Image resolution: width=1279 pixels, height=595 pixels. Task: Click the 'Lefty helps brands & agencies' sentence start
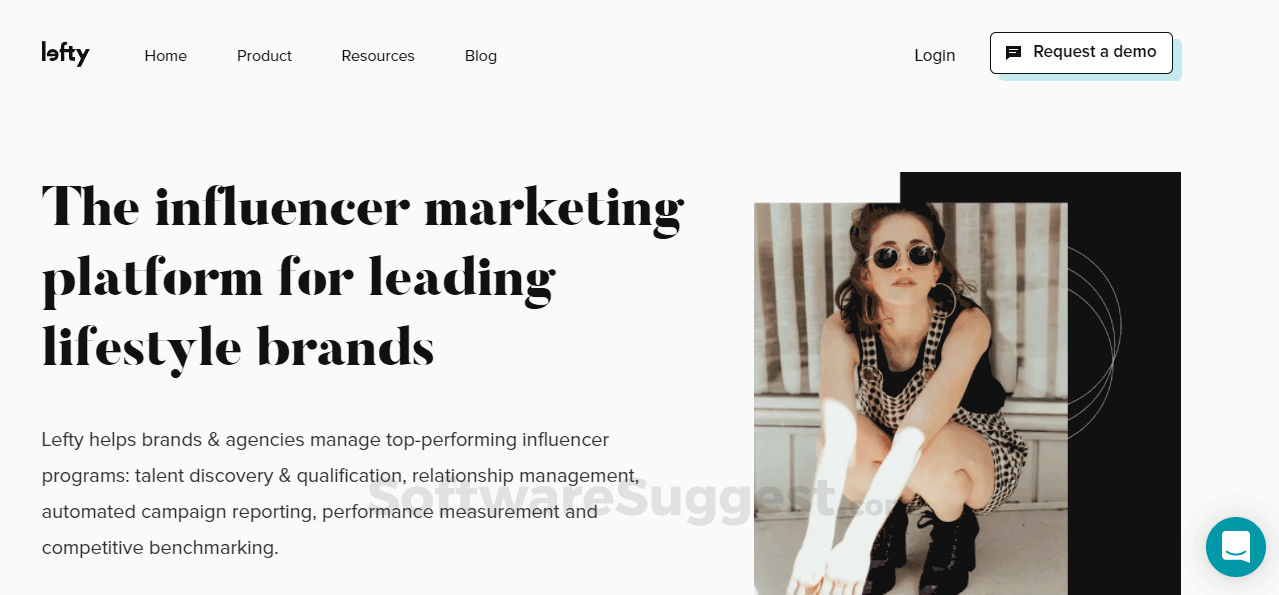[x=173, y=440]
